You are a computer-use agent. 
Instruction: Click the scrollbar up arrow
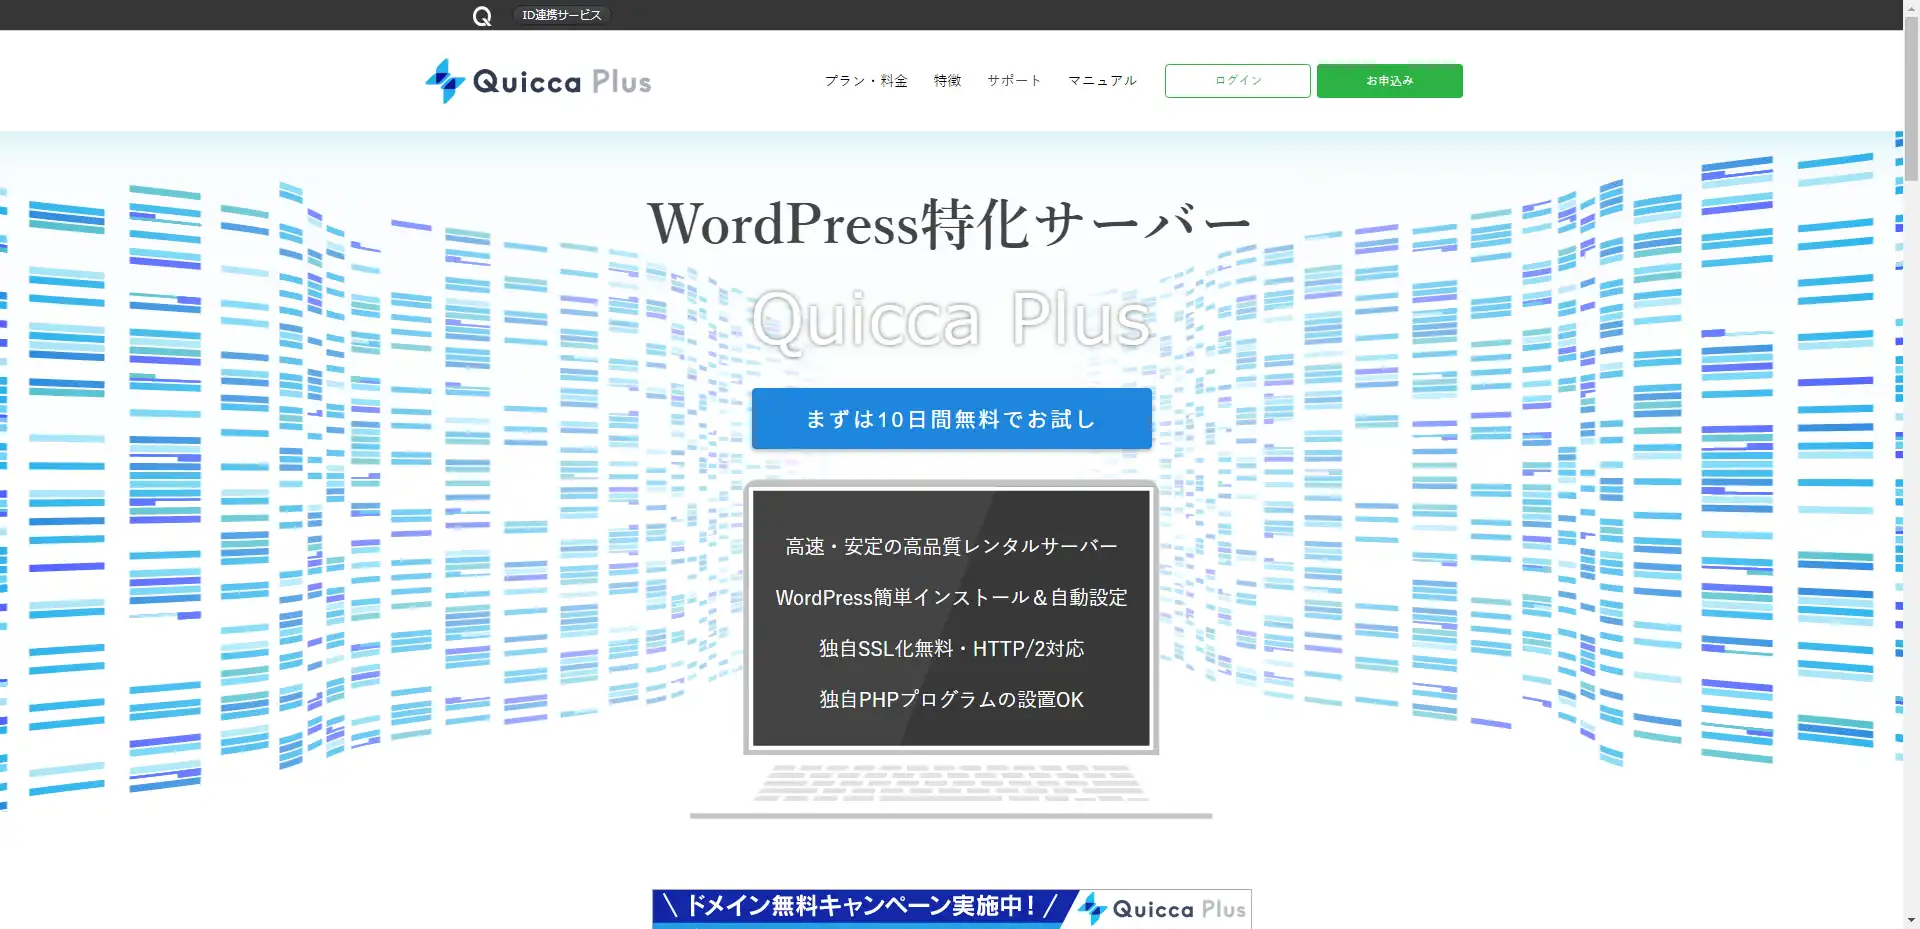point(1911,8)
